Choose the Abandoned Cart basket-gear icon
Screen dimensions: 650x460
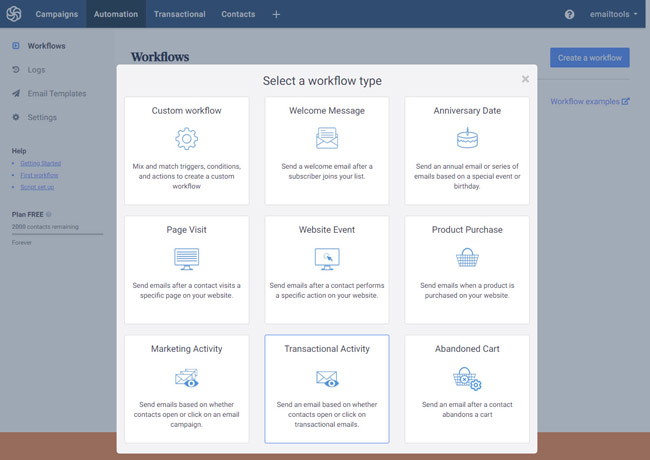pyautogui.click(x=467, y=378)
